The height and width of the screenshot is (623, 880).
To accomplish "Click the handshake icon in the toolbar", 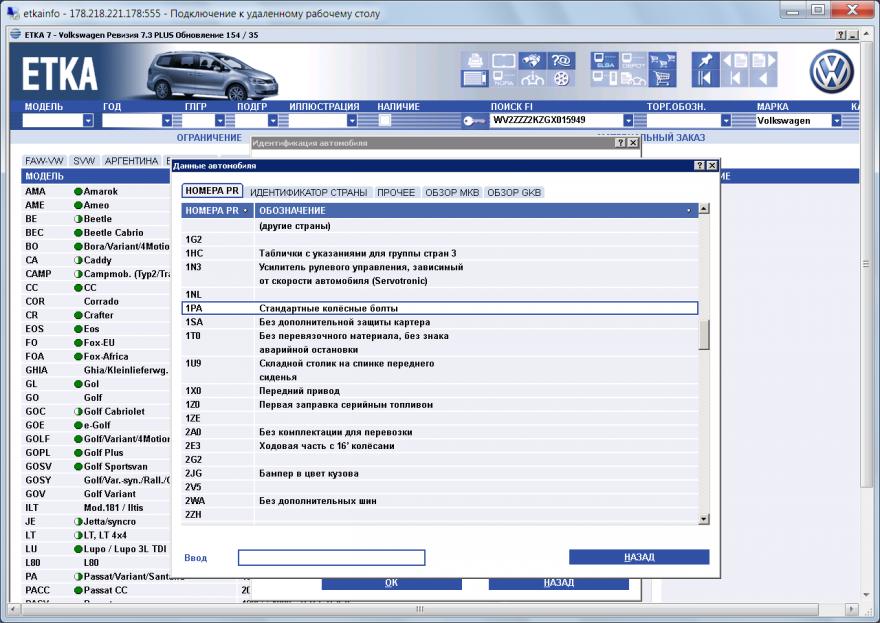I will click(531, 60).
